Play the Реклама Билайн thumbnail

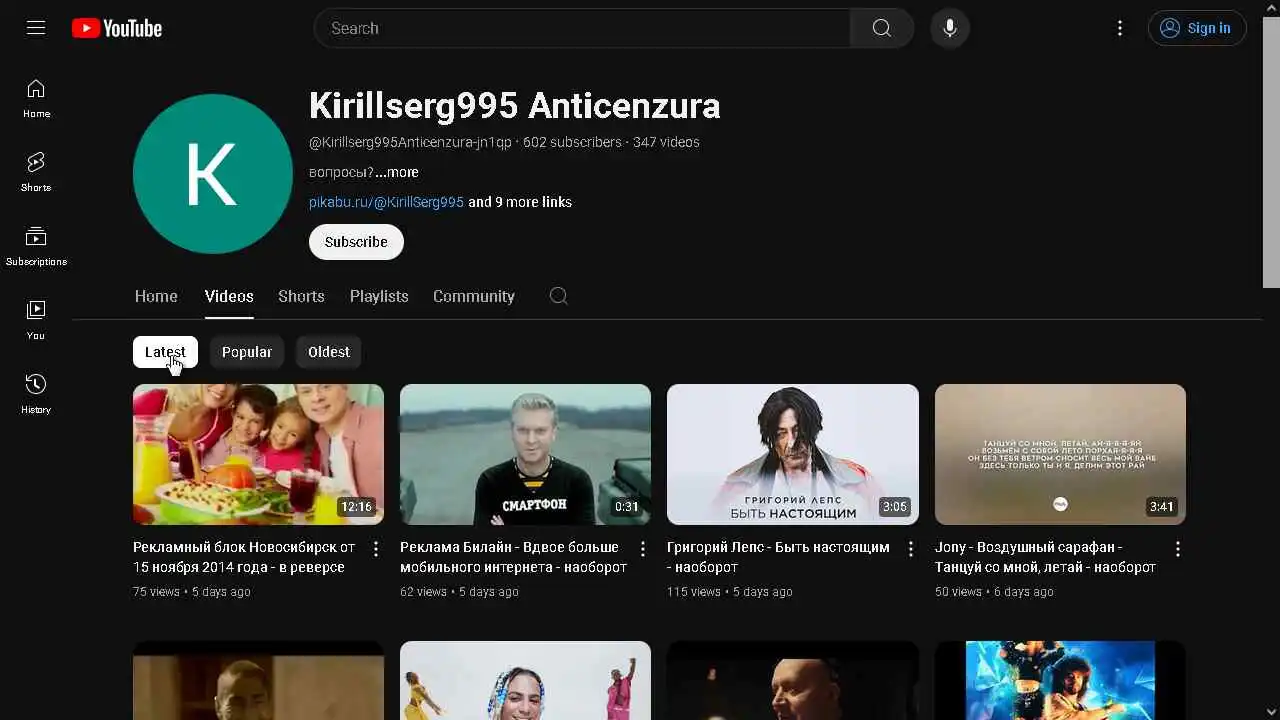pos(525,454)
